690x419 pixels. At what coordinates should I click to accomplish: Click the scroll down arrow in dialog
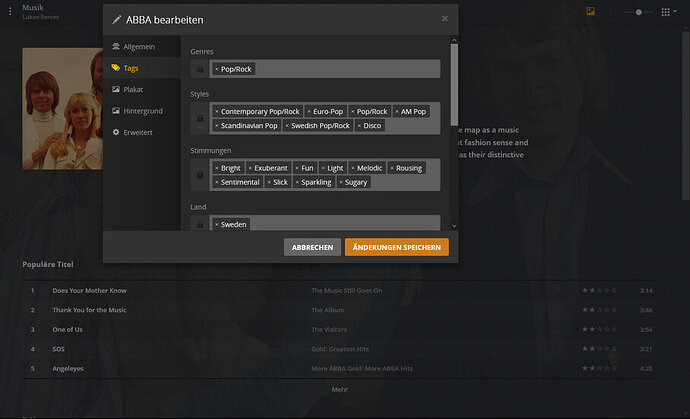[454, 226]
